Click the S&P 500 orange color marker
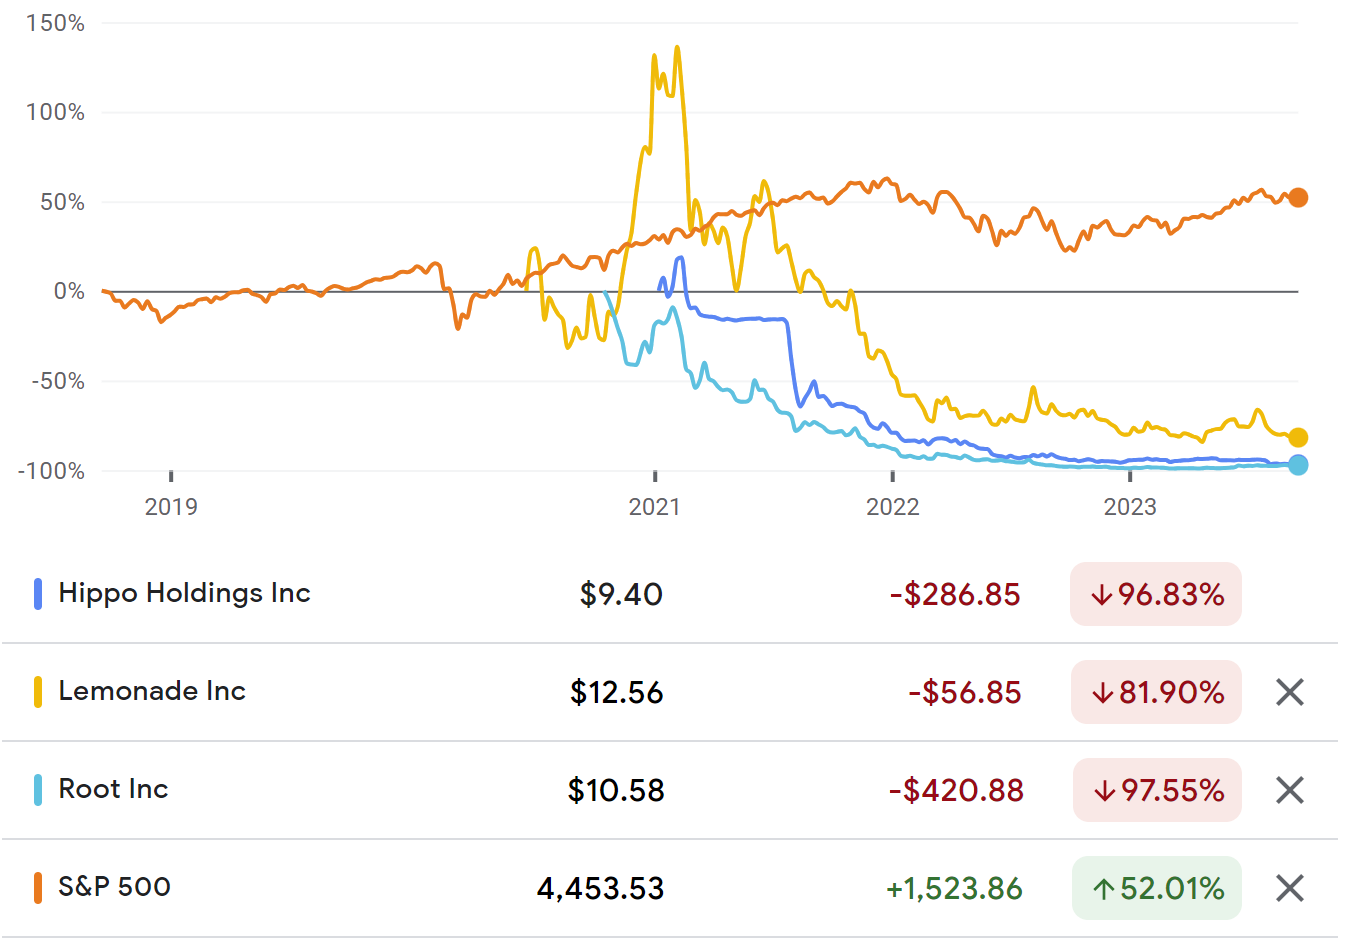 point(38,888)
